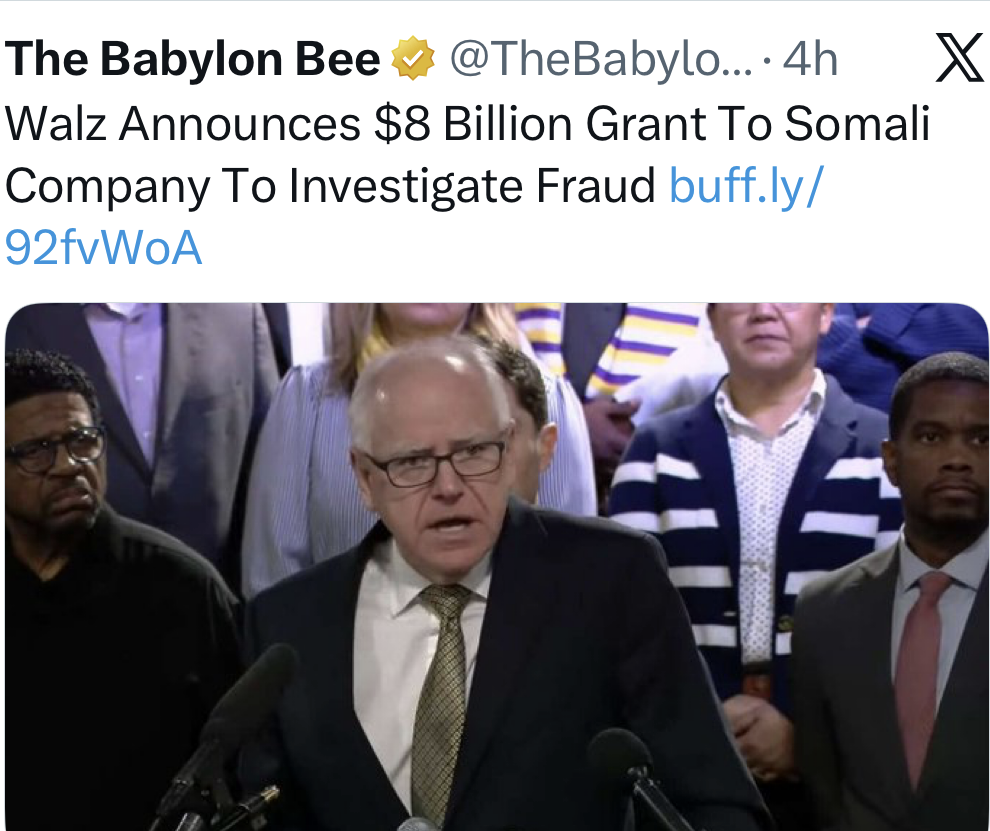Click the word 'Somali' in the tweet
The width and height of the screenshot is (990, 831).
coord(857,125)
